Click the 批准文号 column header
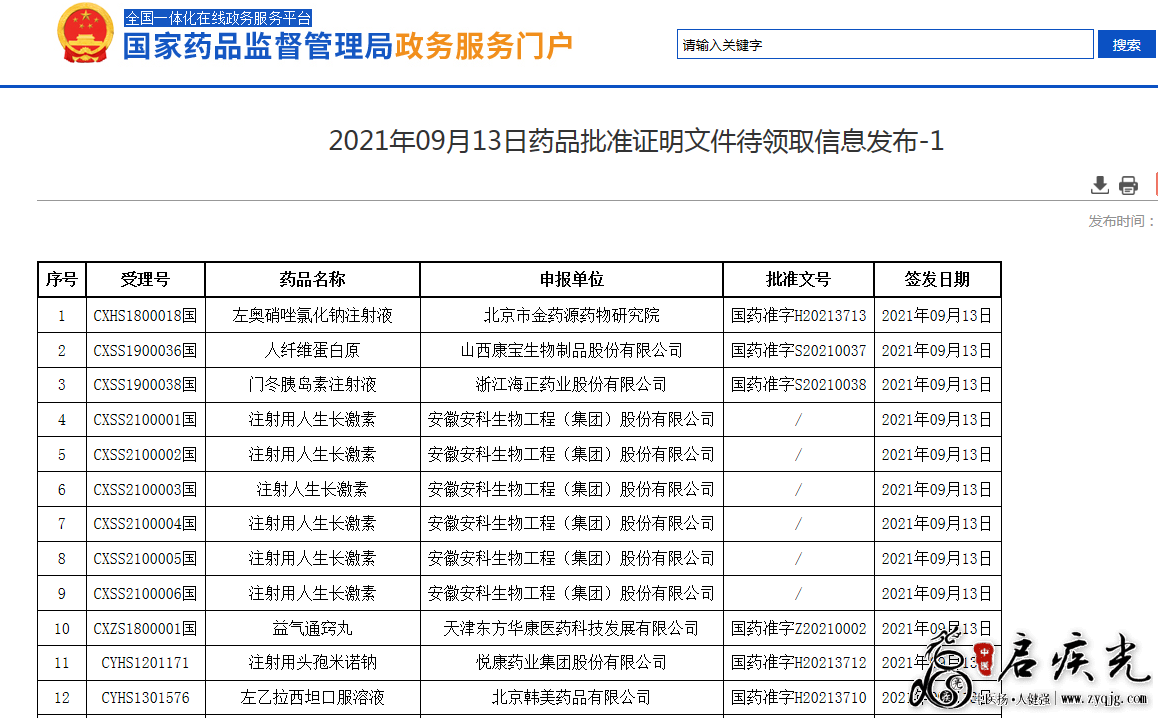Viewport: 1158px width, 718px height. pos(798,279)
